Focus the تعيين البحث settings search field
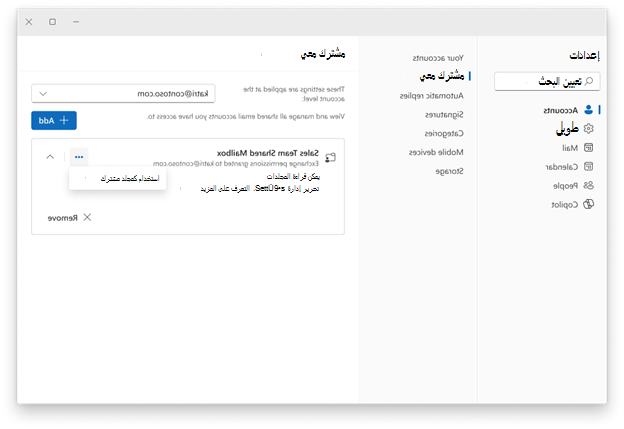Viewport: 624px width, 429px height. pyautogui.click(x=547, y=81)
